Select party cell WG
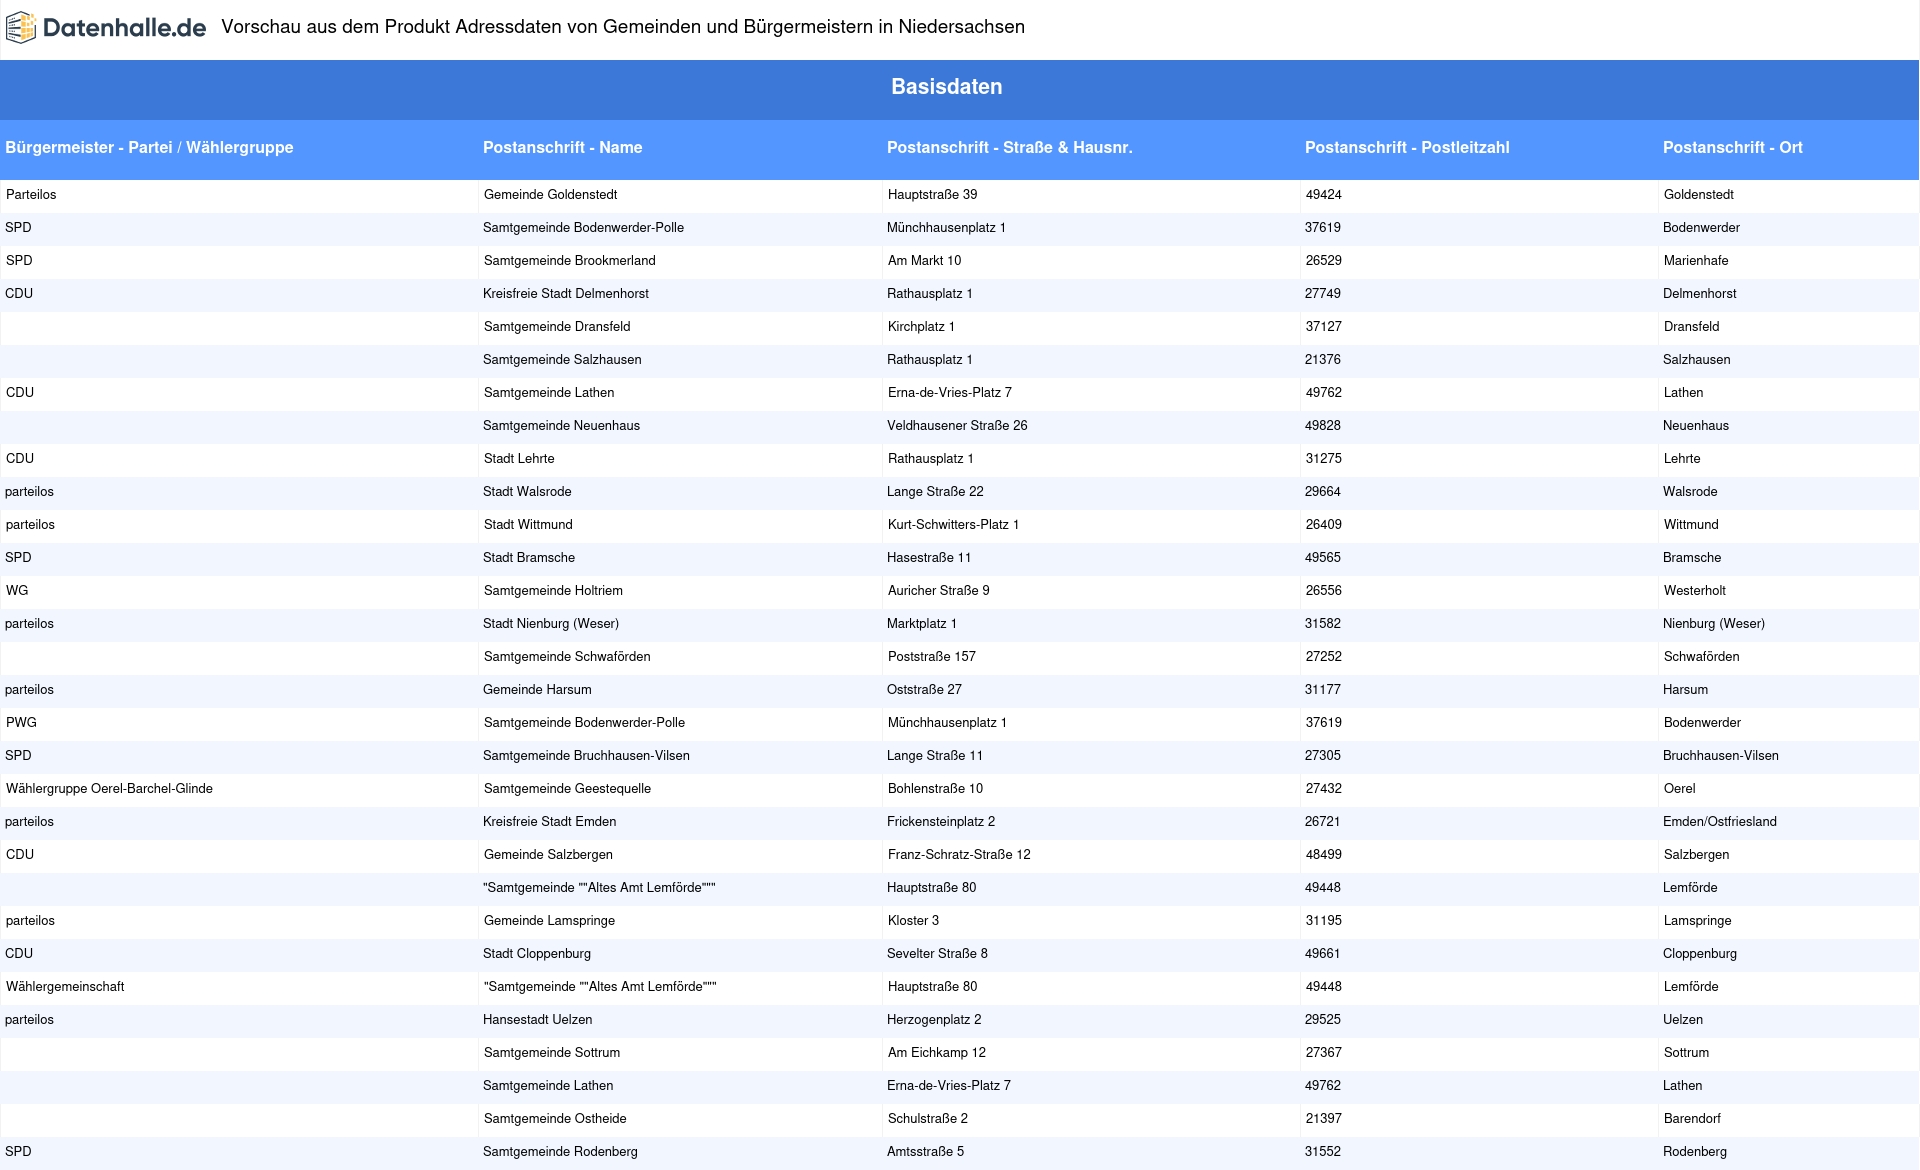 (x=17, y=591)
